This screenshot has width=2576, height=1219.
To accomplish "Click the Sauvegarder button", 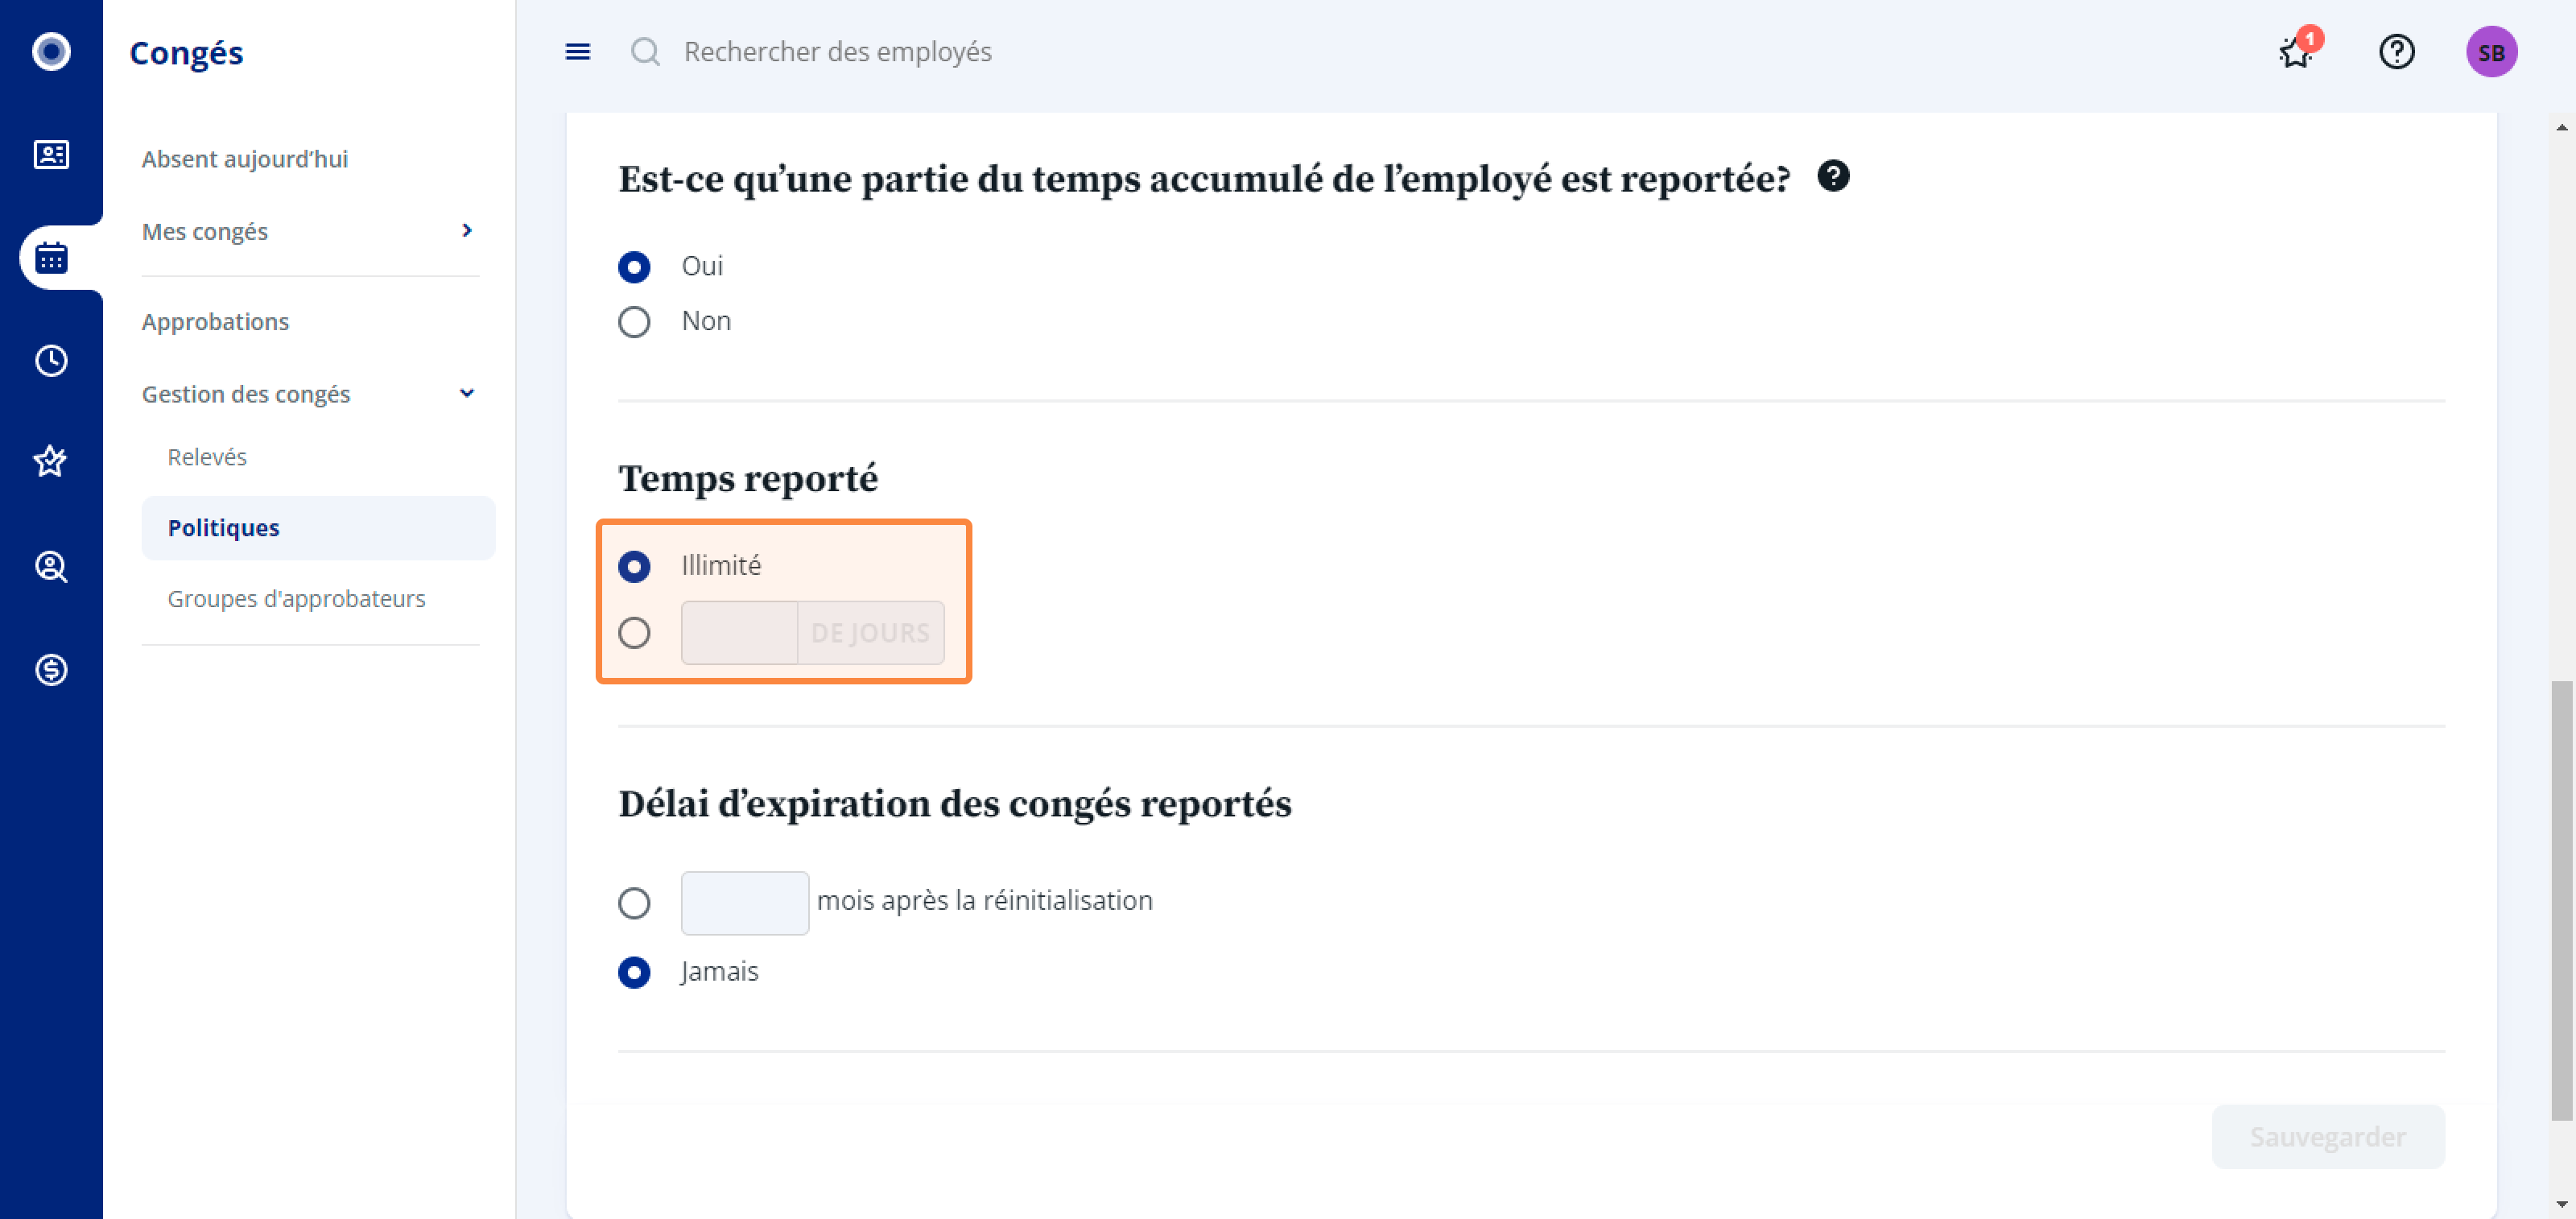I will pos(2328,1136).
